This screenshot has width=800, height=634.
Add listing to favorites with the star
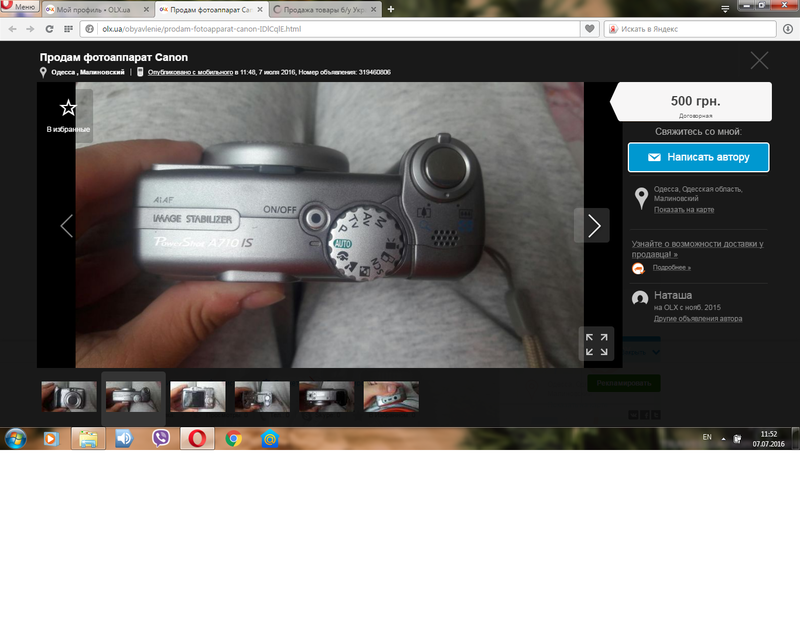[x=68, y=108]
